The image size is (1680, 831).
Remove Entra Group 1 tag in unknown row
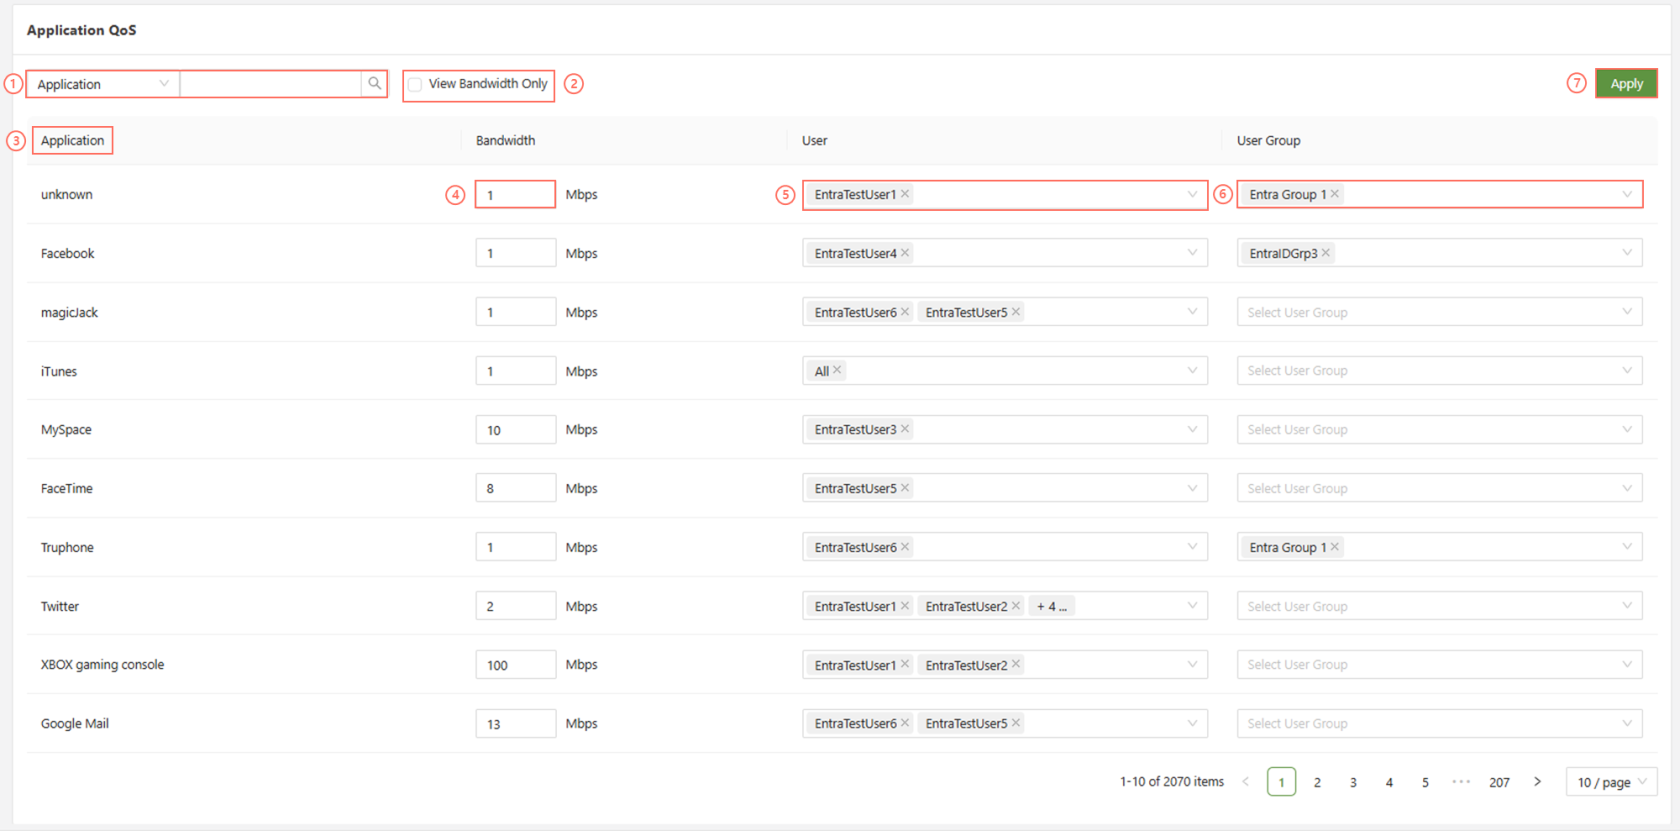pos(1335,194)
